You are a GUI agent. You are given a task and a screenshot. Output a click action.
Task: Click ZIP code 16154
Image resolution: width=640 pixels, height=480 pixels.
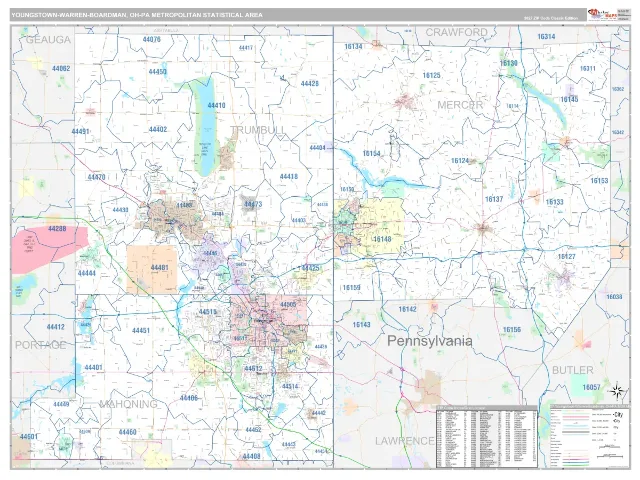click(371, 154)
